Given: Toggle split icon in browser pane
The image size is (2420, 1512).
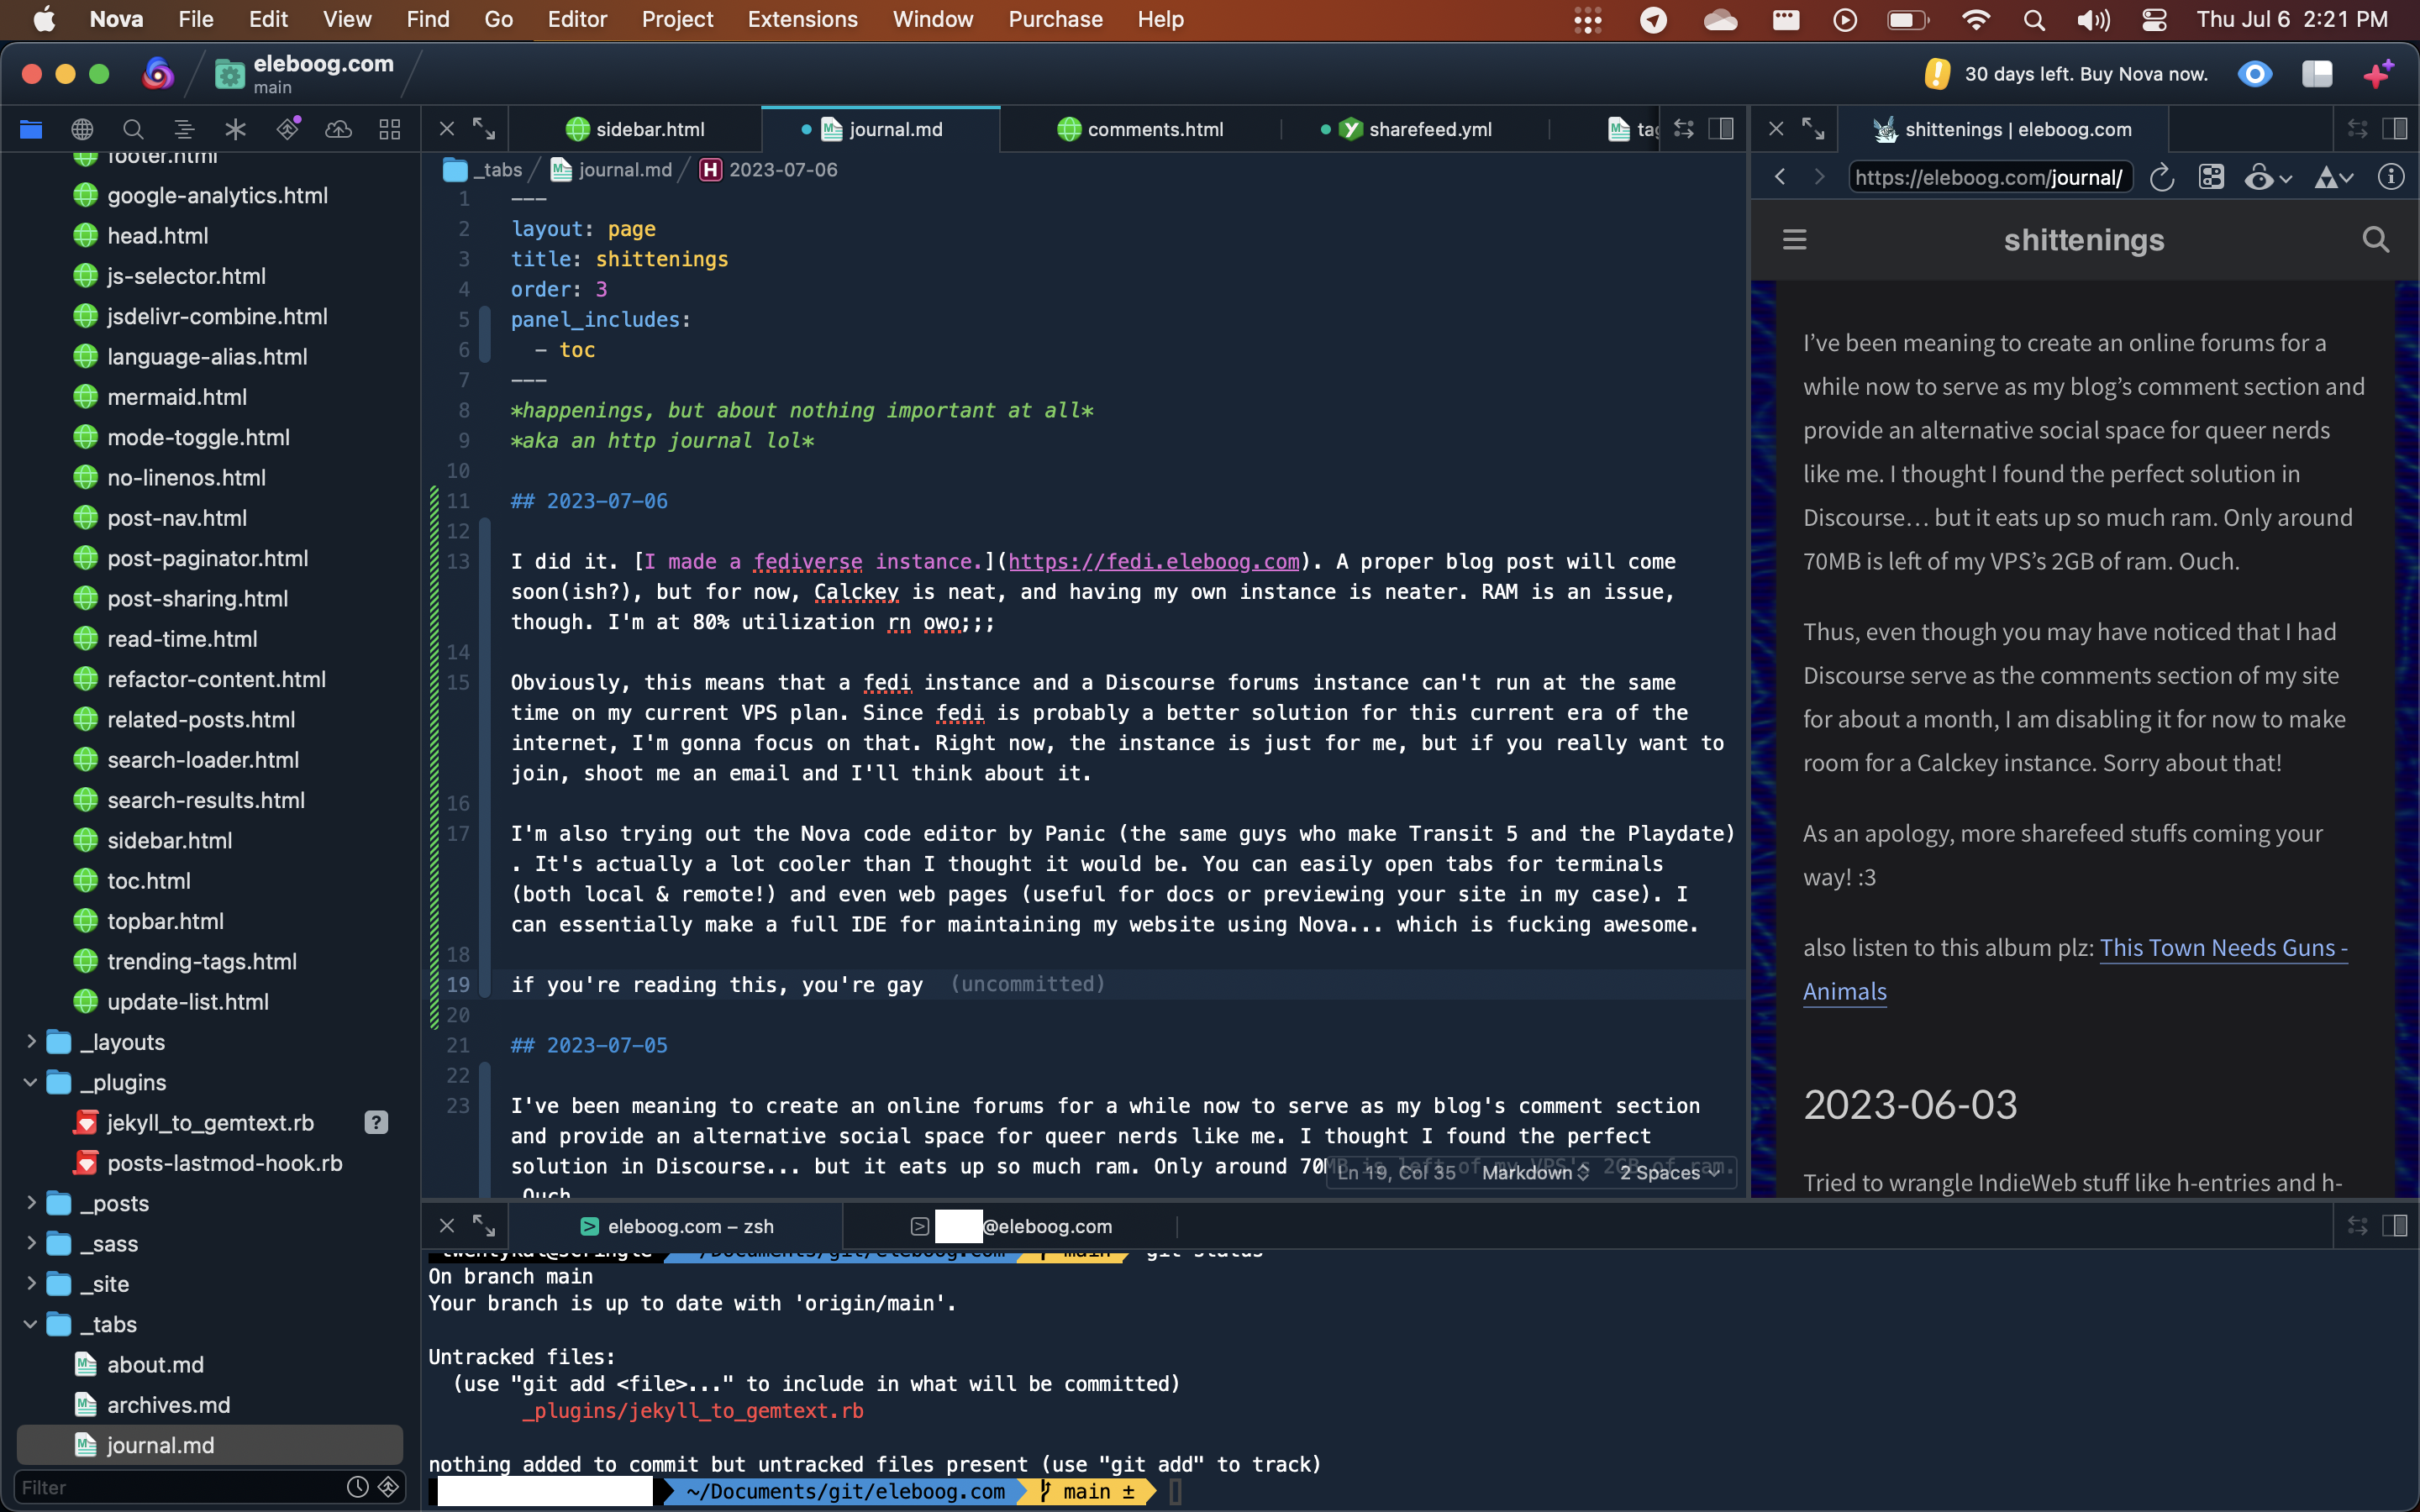Looking at the screenshot, I should (x=2395, y=128).
